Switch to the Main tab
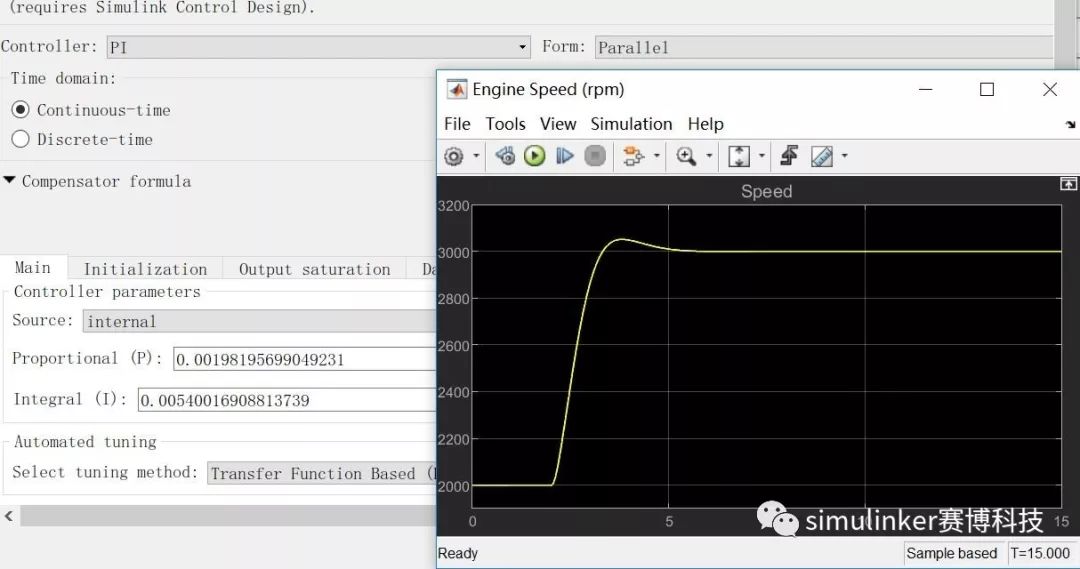The image size is (1080, 569). pyautogui.click(x=32, y=267)
